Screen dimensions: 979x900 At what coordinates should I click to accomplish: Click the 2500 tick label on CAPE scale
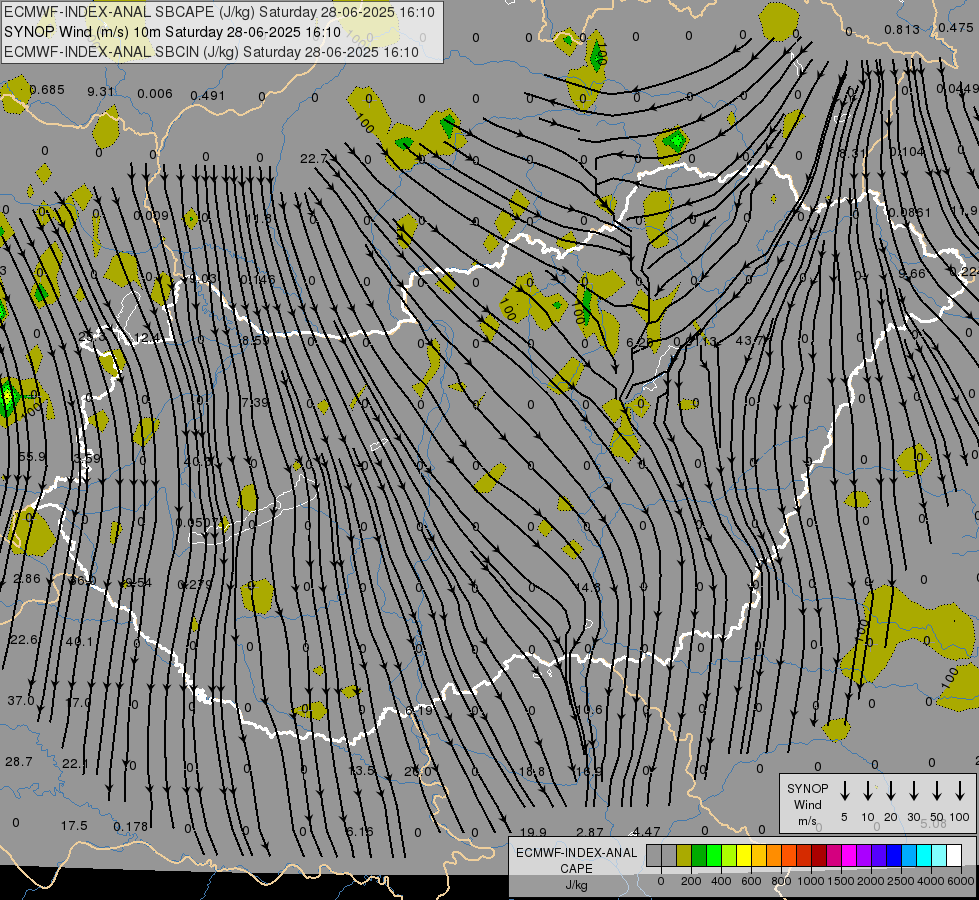[x=900, y=881]
